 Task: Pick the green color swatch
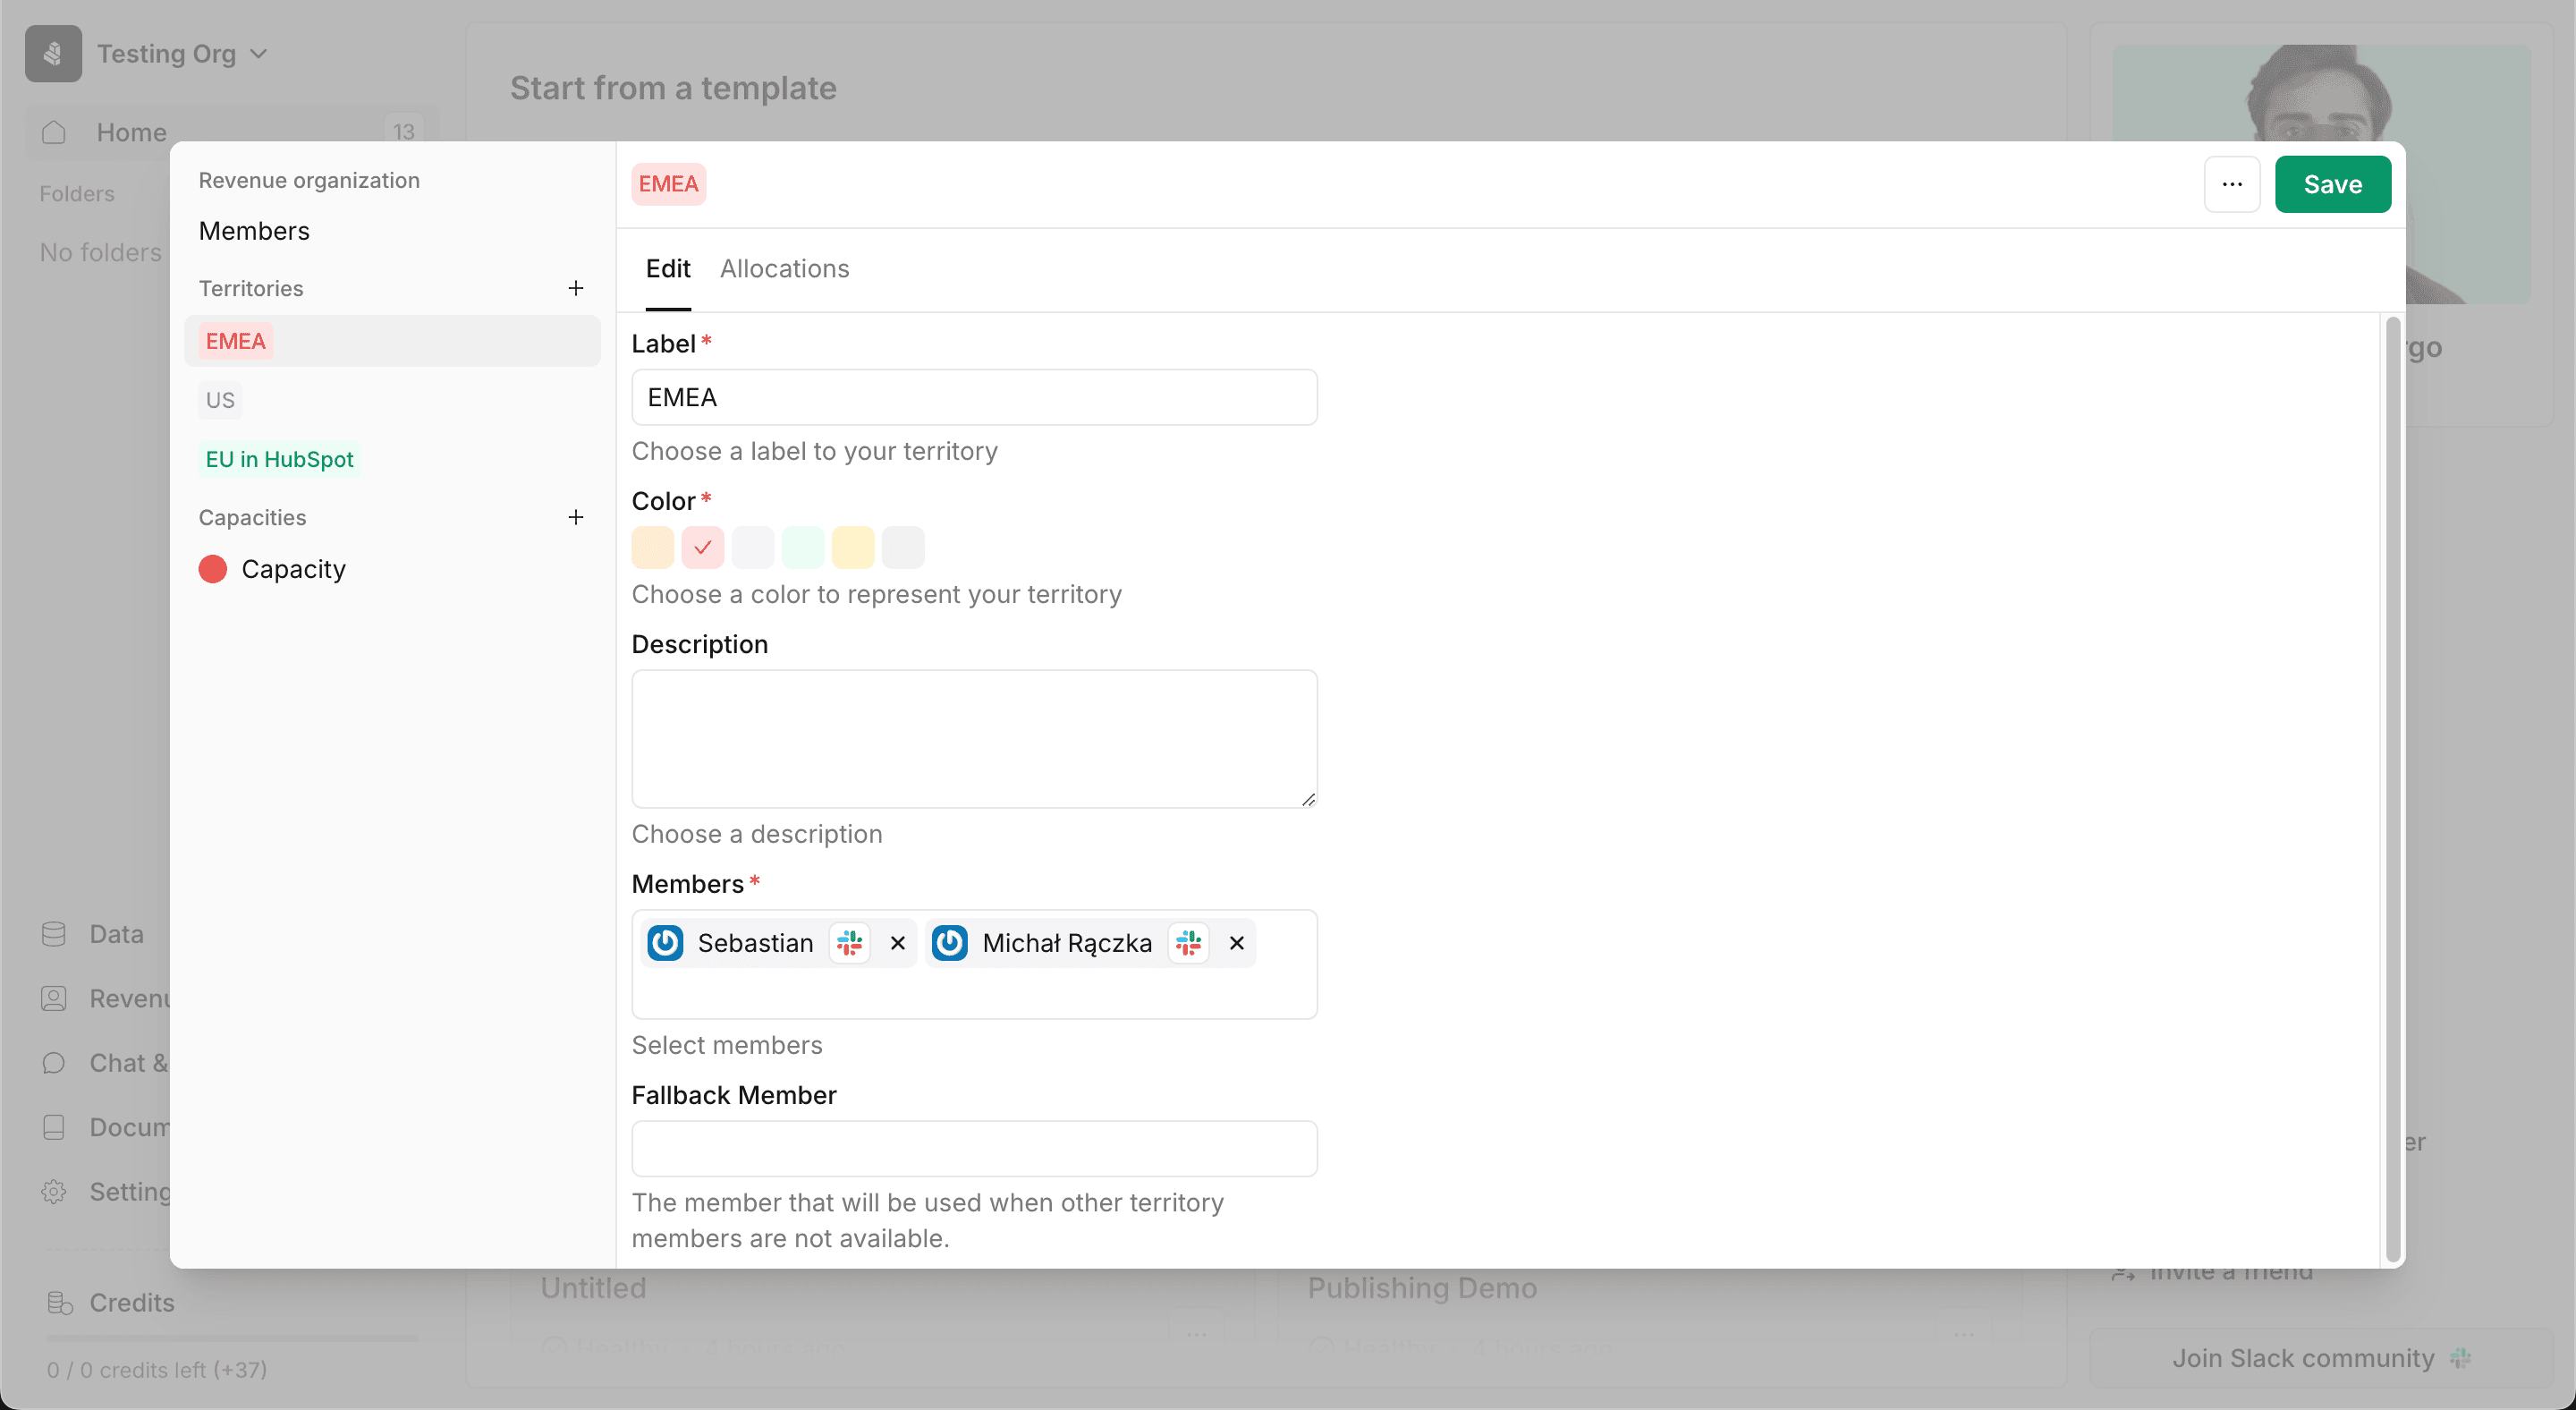802,547
